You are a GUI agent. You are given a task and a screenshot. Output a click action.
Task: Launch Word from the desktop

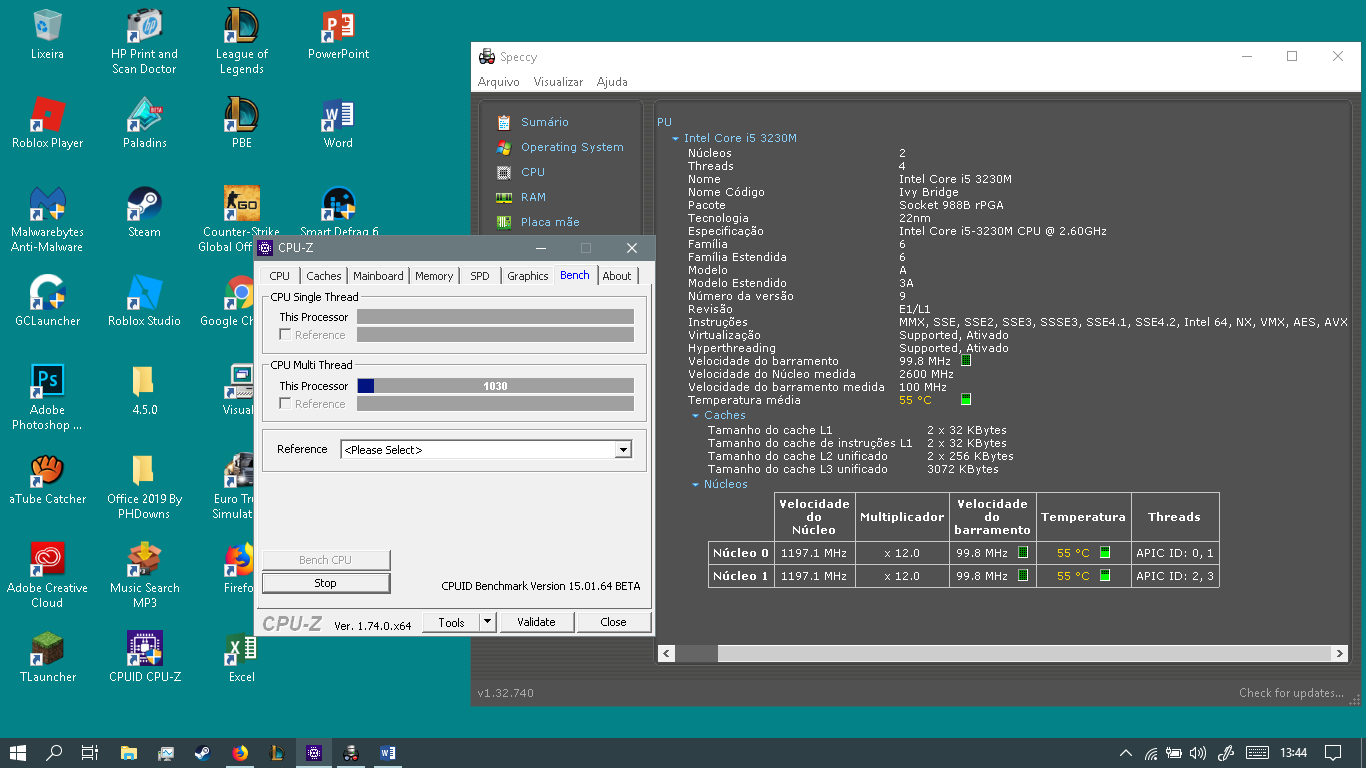pyautogui.click(x=338, y=124)
